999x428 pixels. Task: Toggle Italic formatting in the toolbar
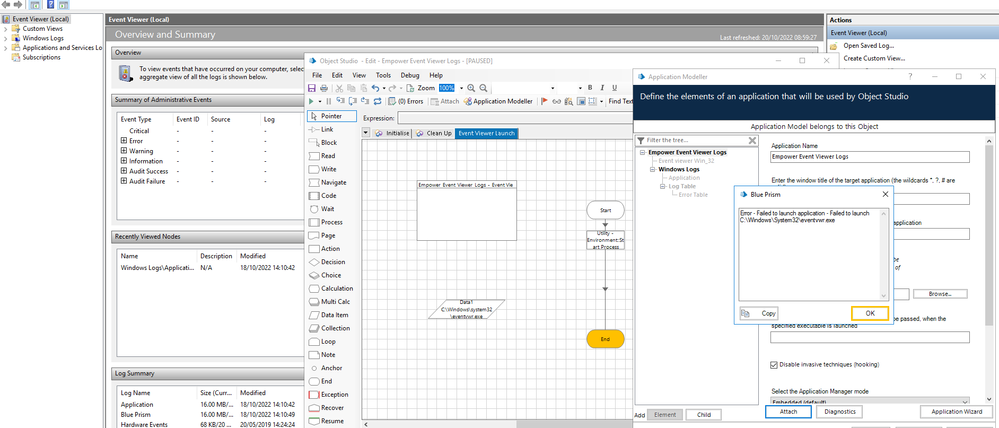(x=602, y=88)
